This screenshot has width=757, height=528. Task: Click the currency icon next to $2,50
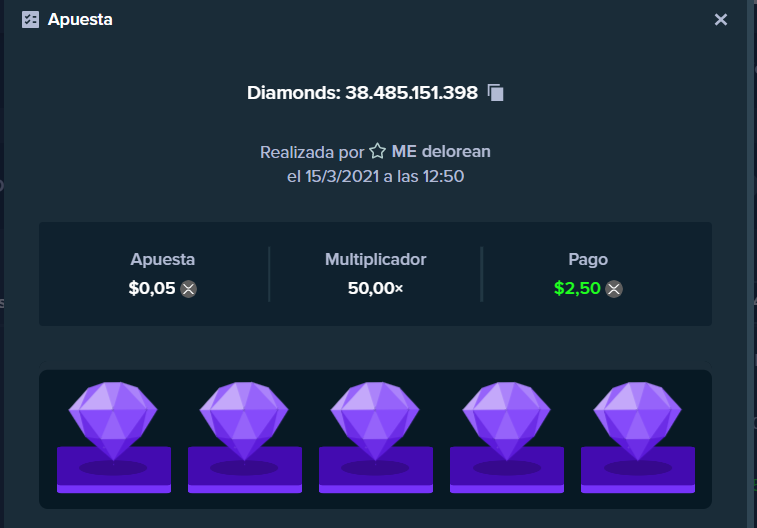coord(614,289)
